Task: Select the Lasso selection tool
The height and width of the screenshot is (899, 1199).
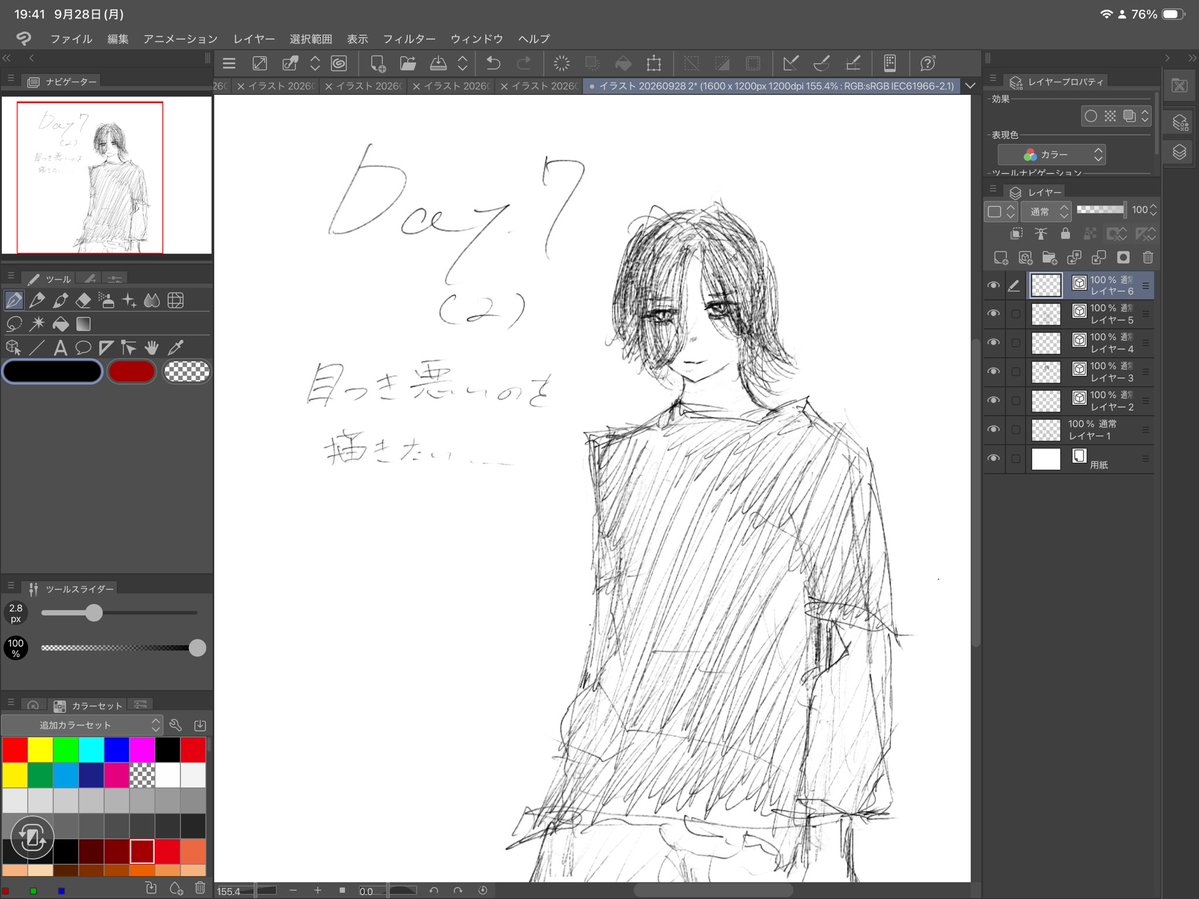Action: (14, 324)
